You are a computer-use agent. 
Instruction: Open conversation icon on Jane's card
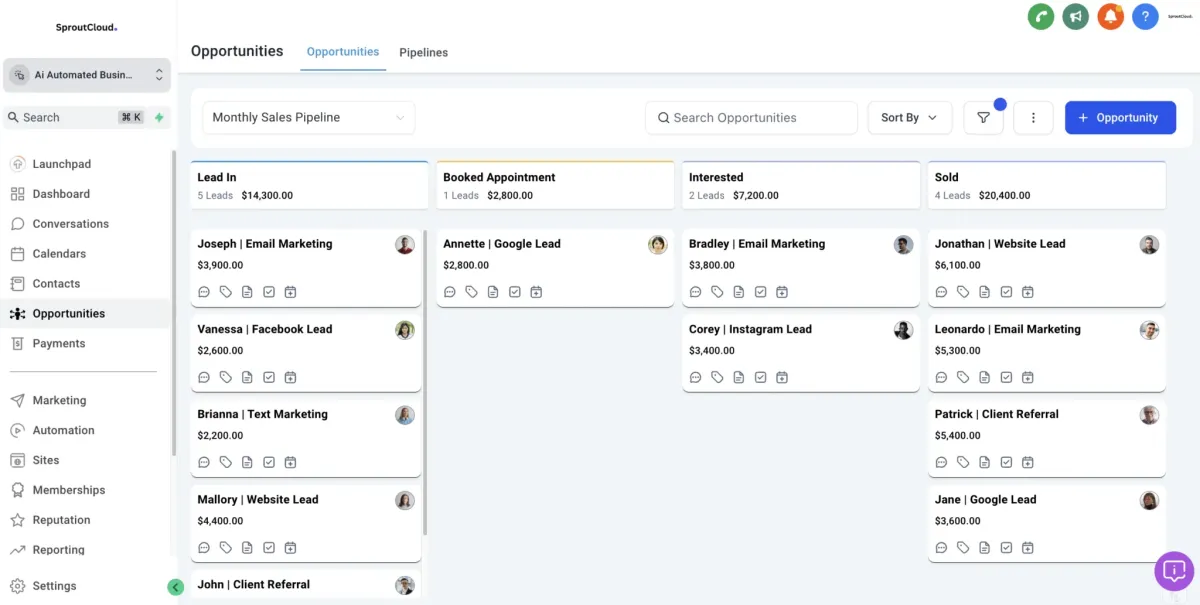coord(941,548)
